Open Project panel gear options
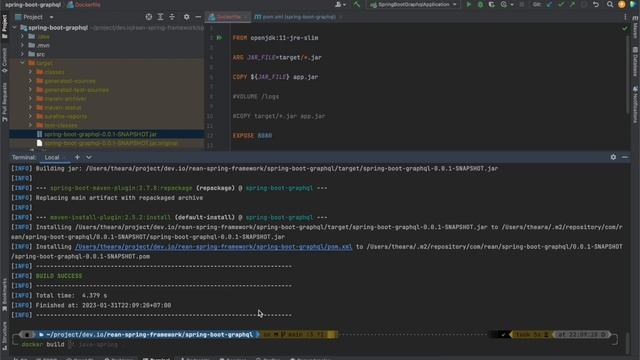The image size is (640, 360). point(187,17)
